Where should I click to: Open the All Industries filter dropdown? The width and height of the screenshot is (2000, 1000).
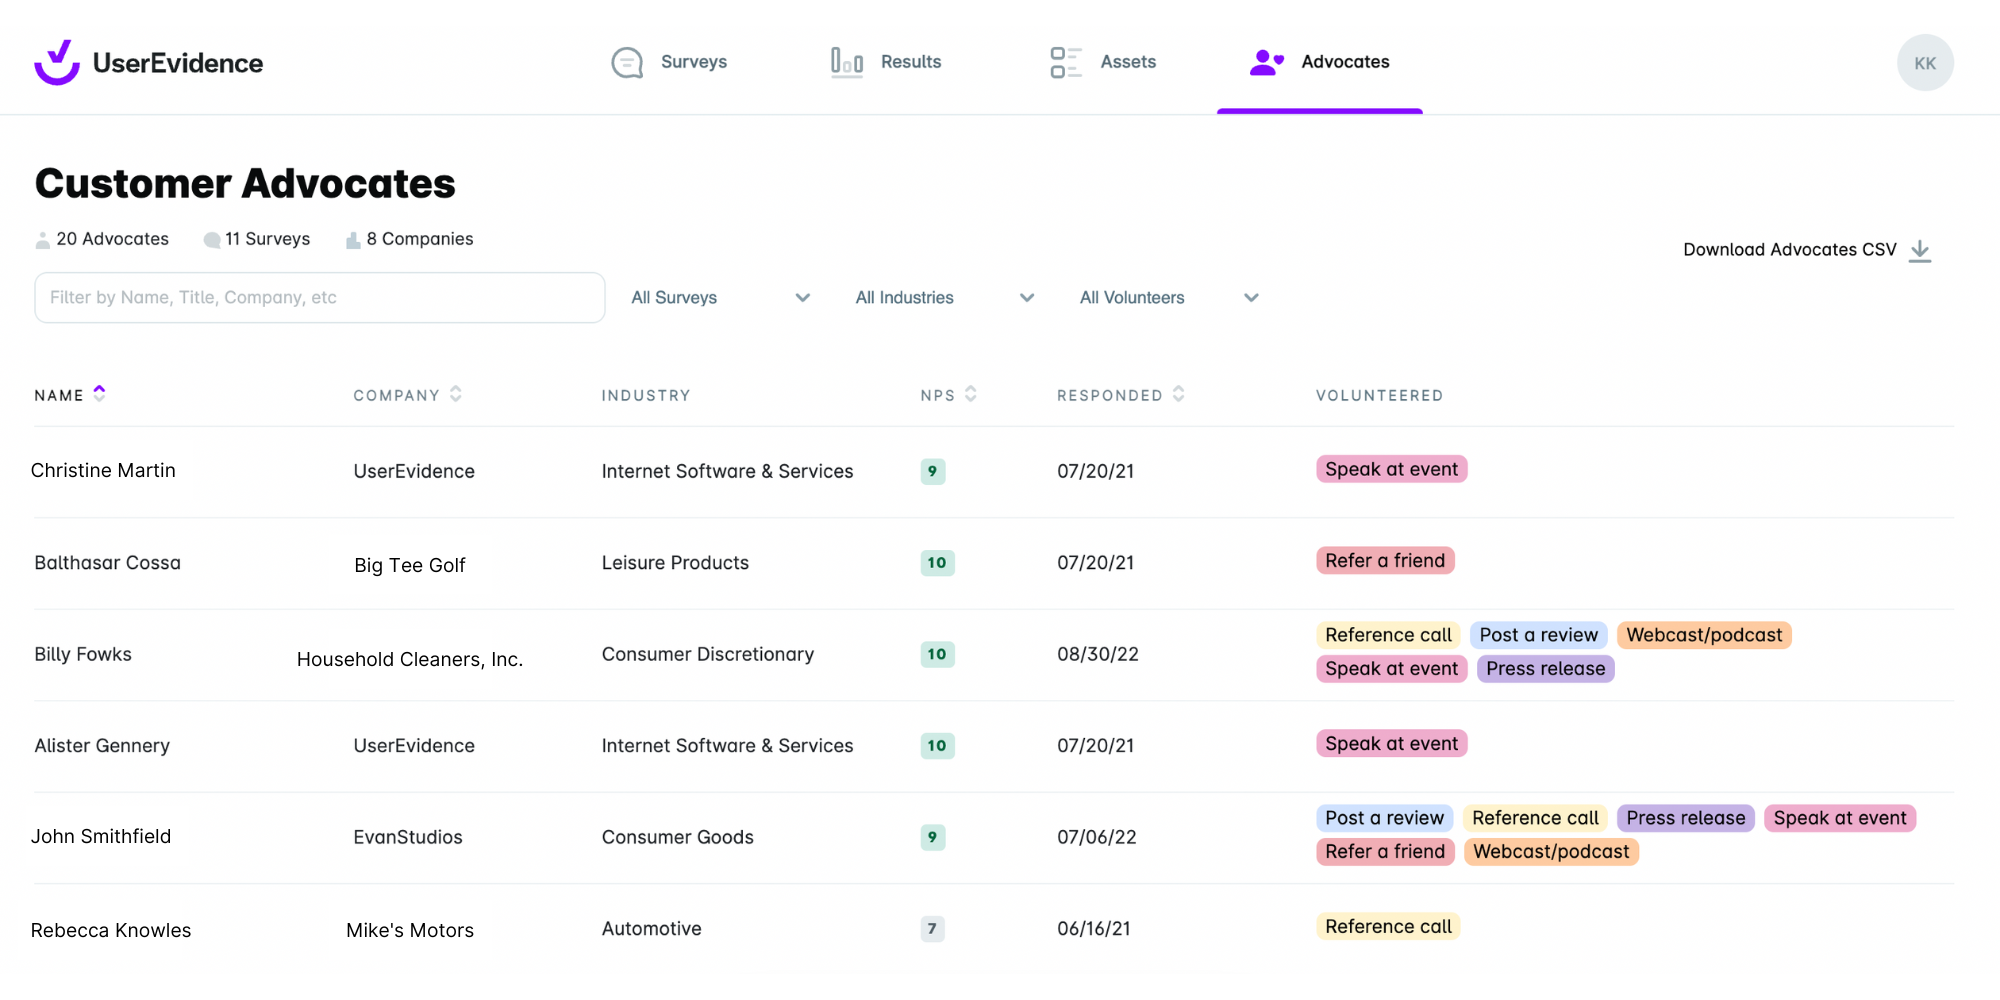[x=945, y=298]
